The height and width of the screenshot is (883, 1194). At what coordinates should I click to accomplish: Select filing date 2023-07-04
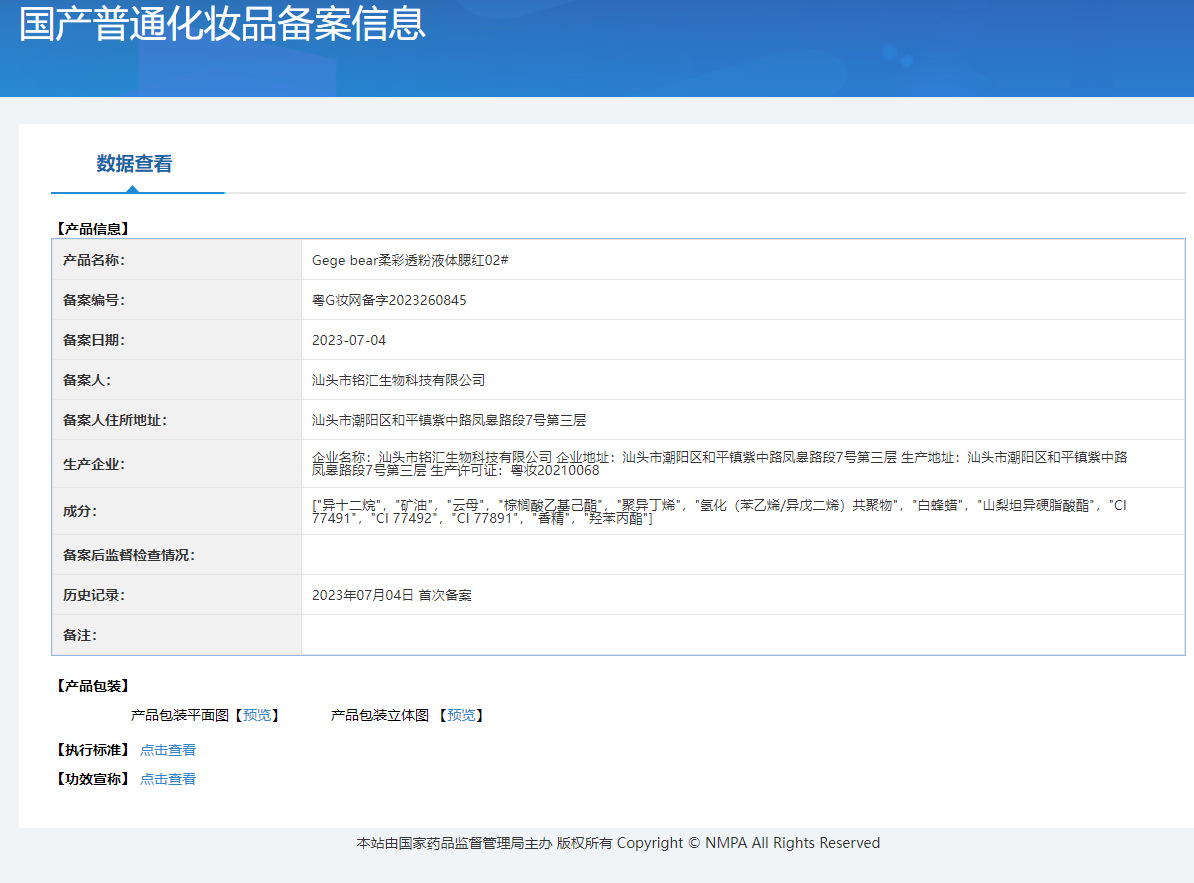[x=349, y=340]
